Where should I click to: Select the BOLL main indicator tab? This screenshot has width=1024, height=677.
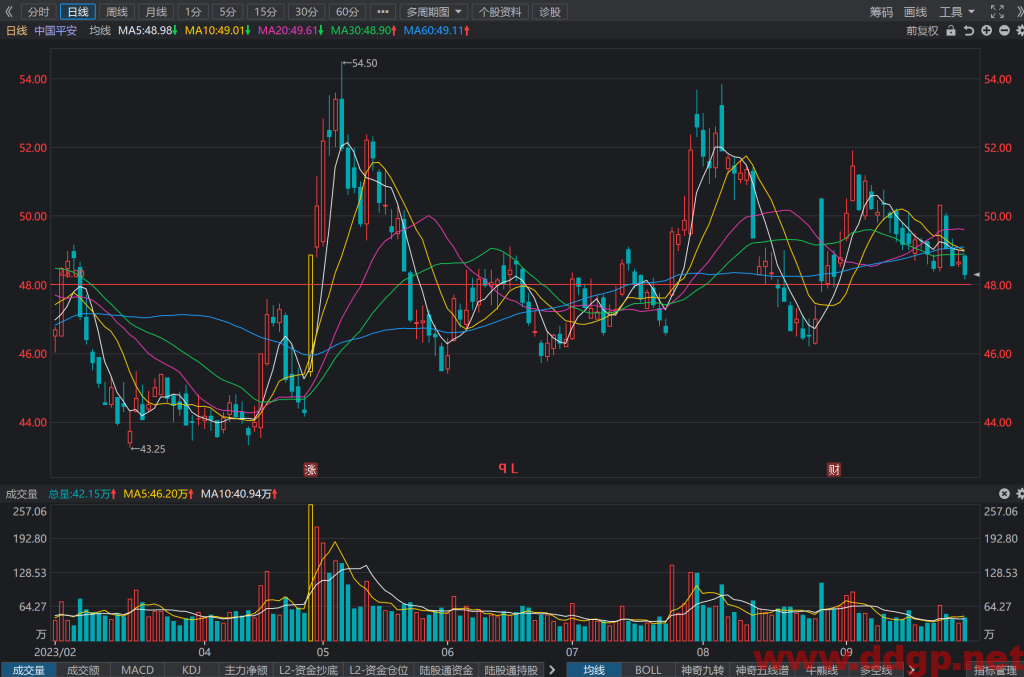pos(648,670)
